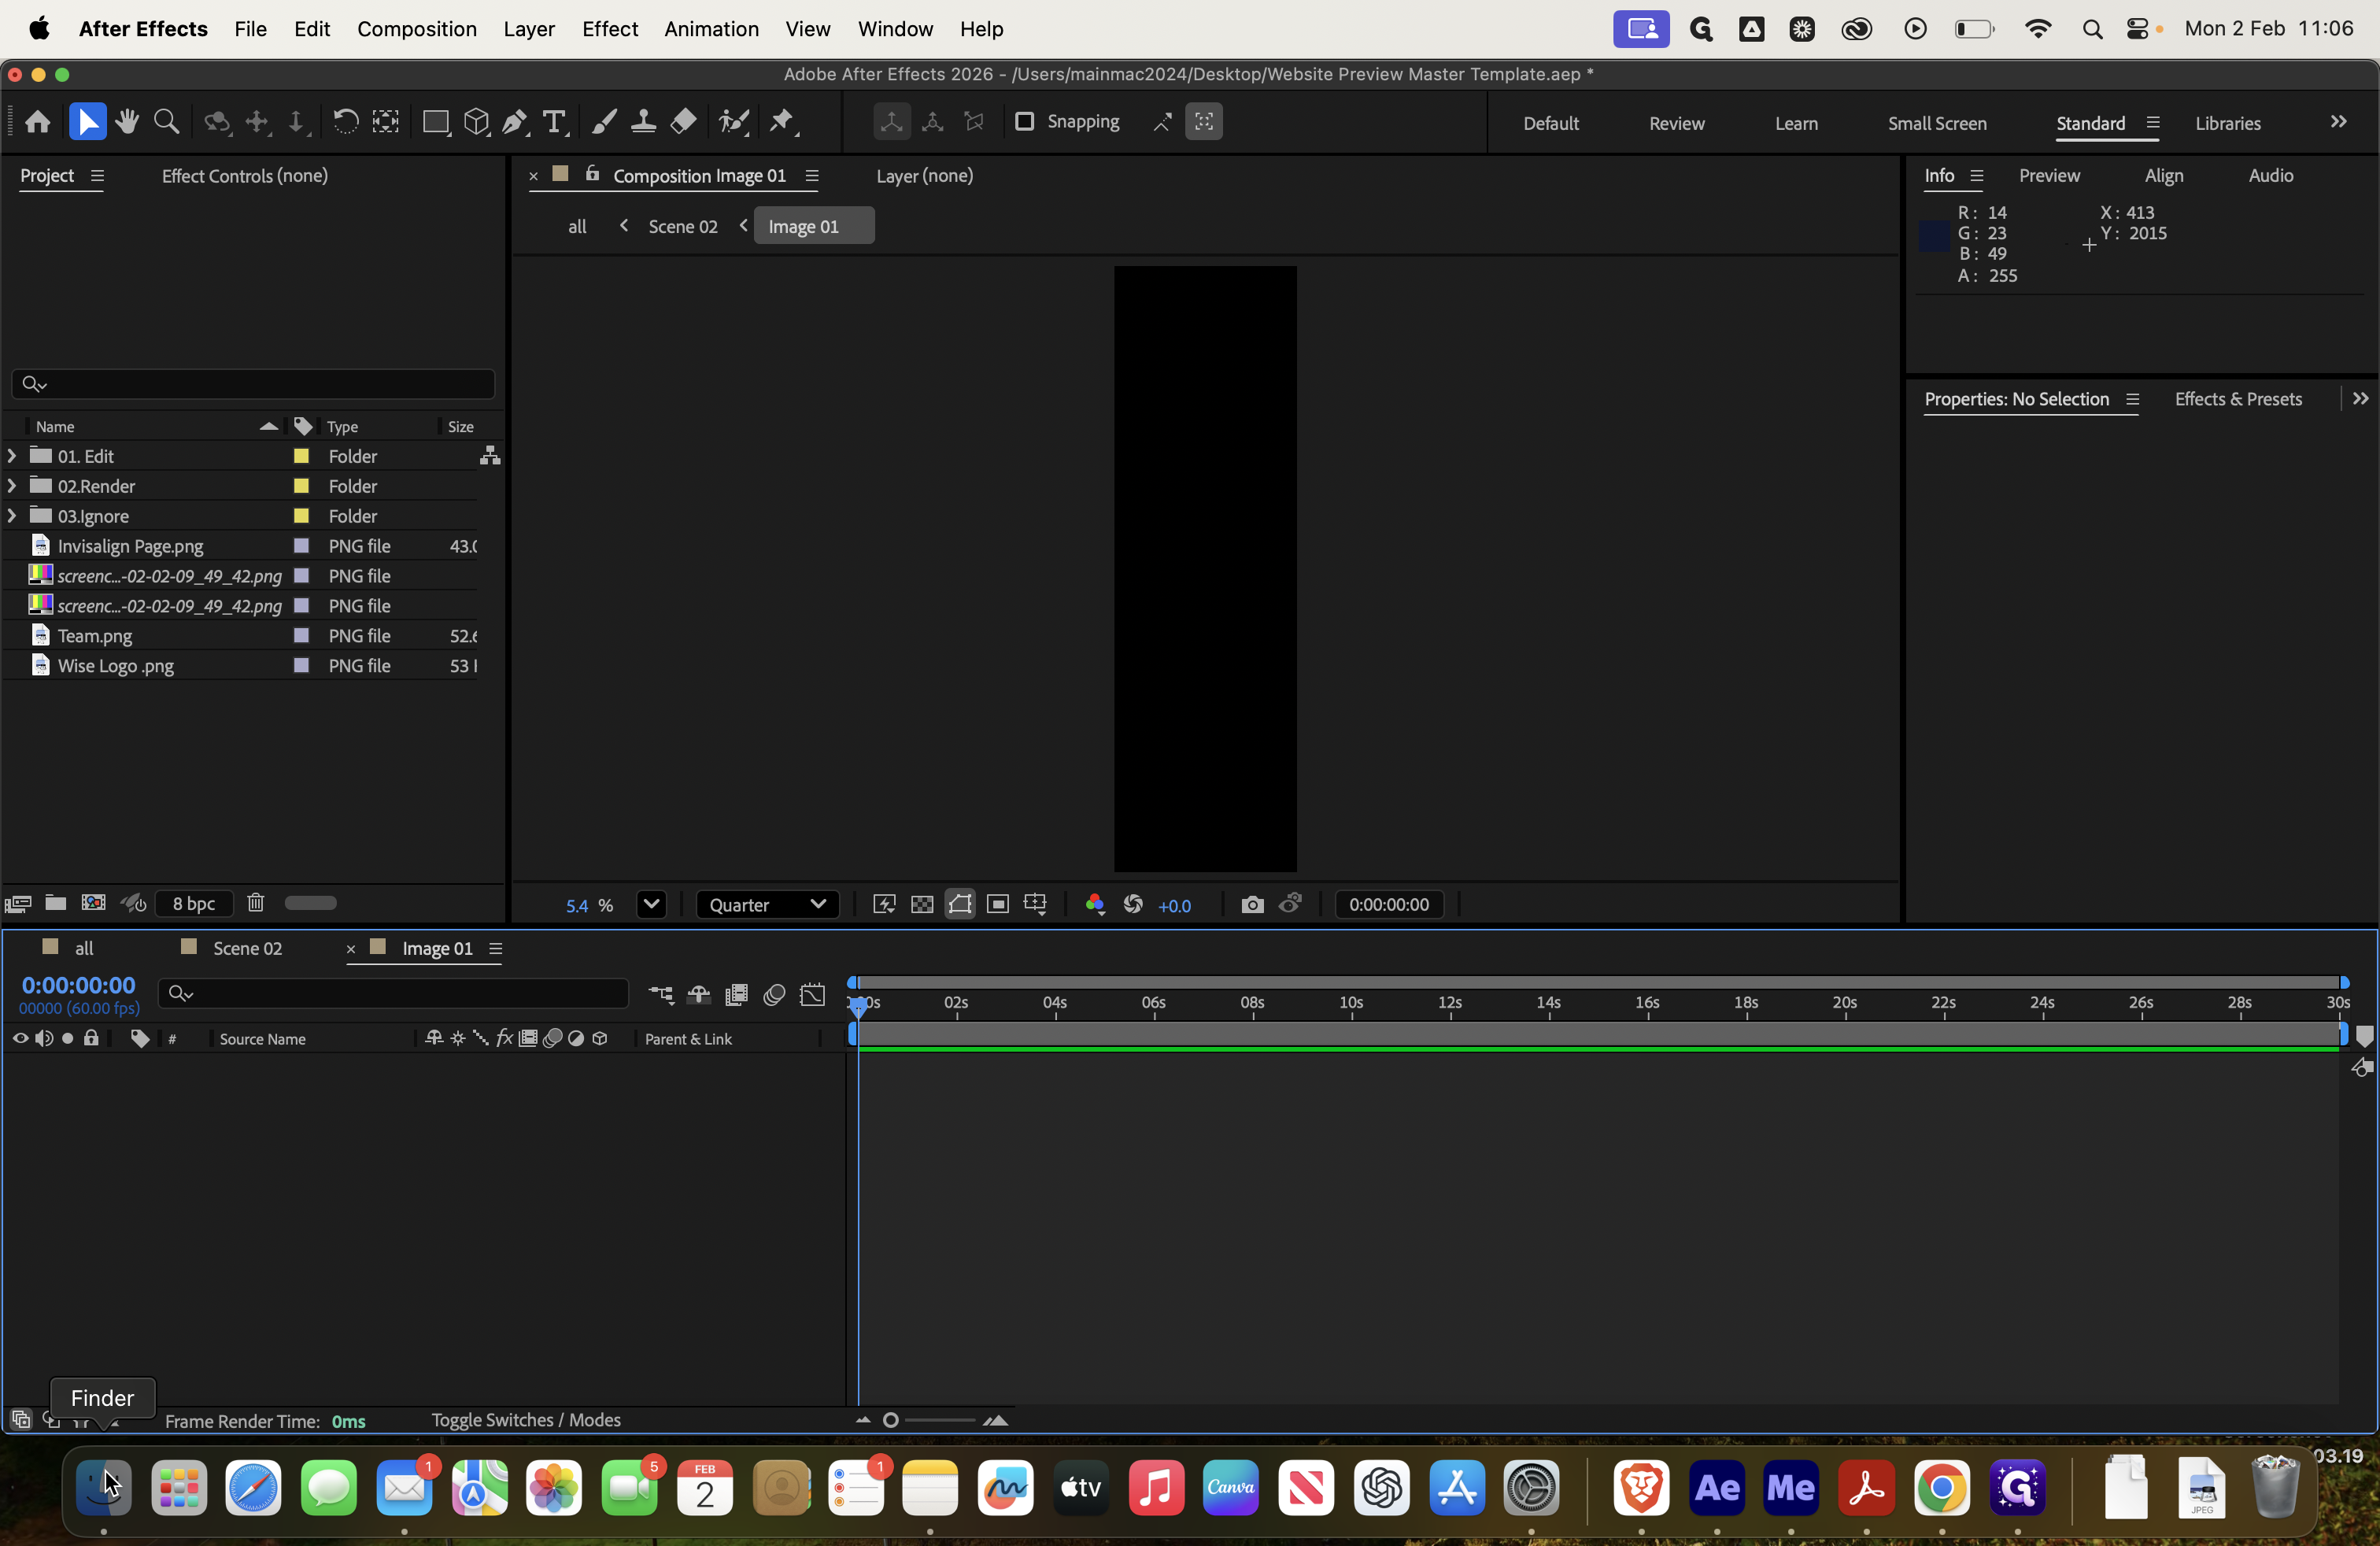Click the delete trash icon in Project panel
Screen dimensions: 2380x1546
256,903
